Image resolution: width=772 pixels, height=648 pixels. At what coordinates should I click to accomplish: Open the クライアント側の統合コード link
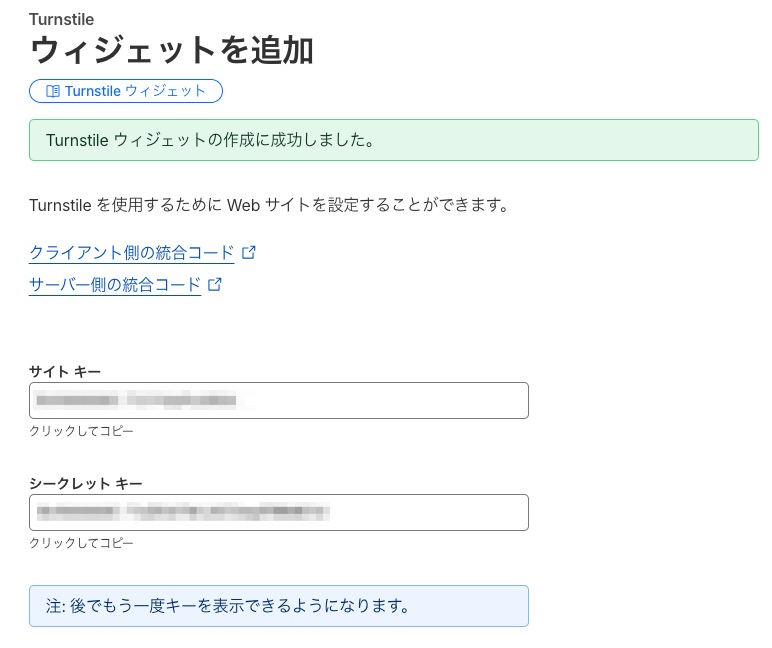[131, 252]
